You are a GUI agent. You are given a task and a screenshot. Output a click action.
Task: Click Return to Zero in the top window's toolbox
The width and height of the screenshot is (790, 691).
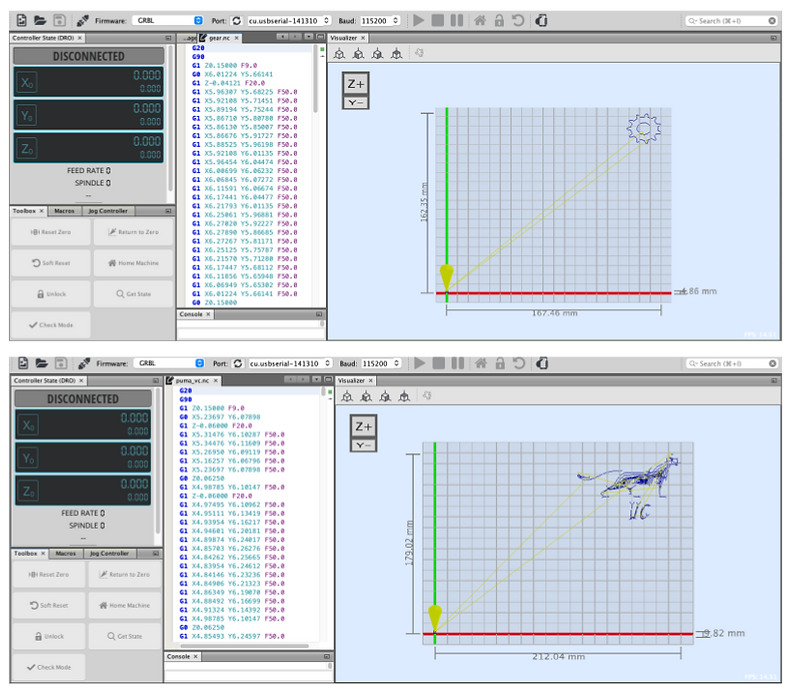134,232
